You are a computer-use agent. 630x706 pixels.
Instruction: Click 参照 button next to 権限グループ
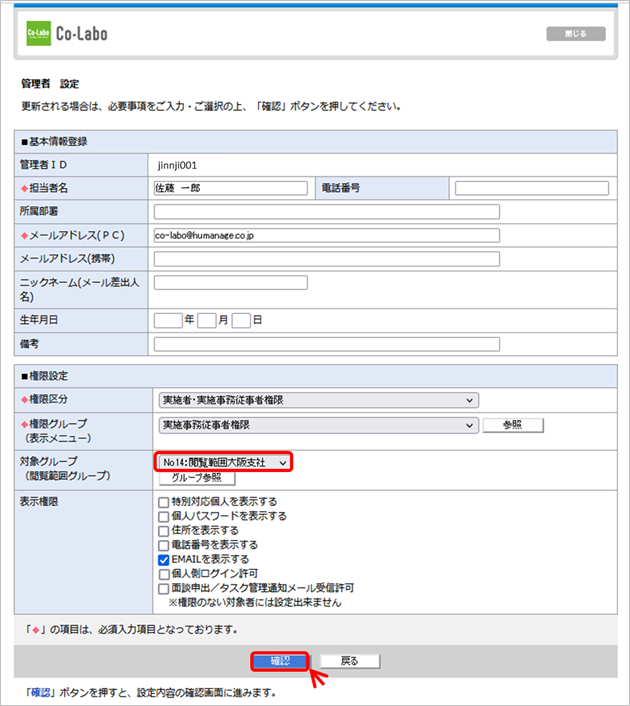(513, 425)
